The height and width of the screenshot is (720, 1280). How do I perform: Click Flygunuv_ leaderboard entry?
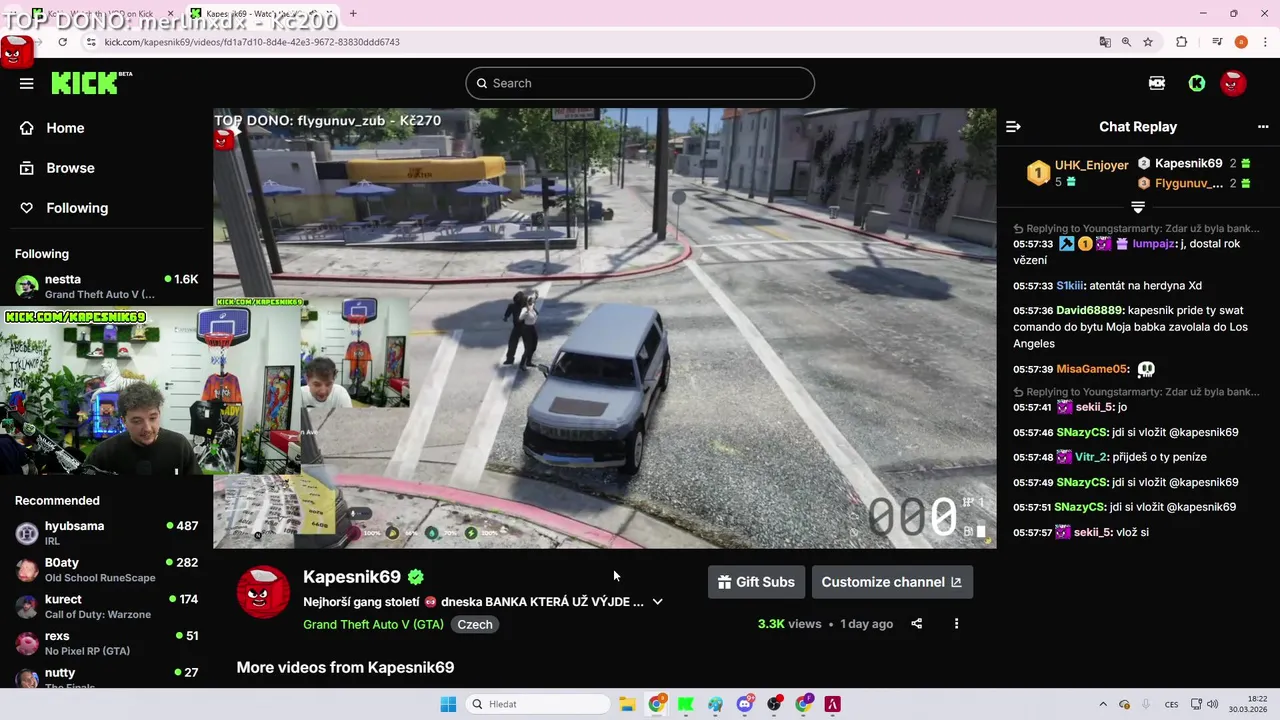pyautogui.click(x=1189, y=183)
